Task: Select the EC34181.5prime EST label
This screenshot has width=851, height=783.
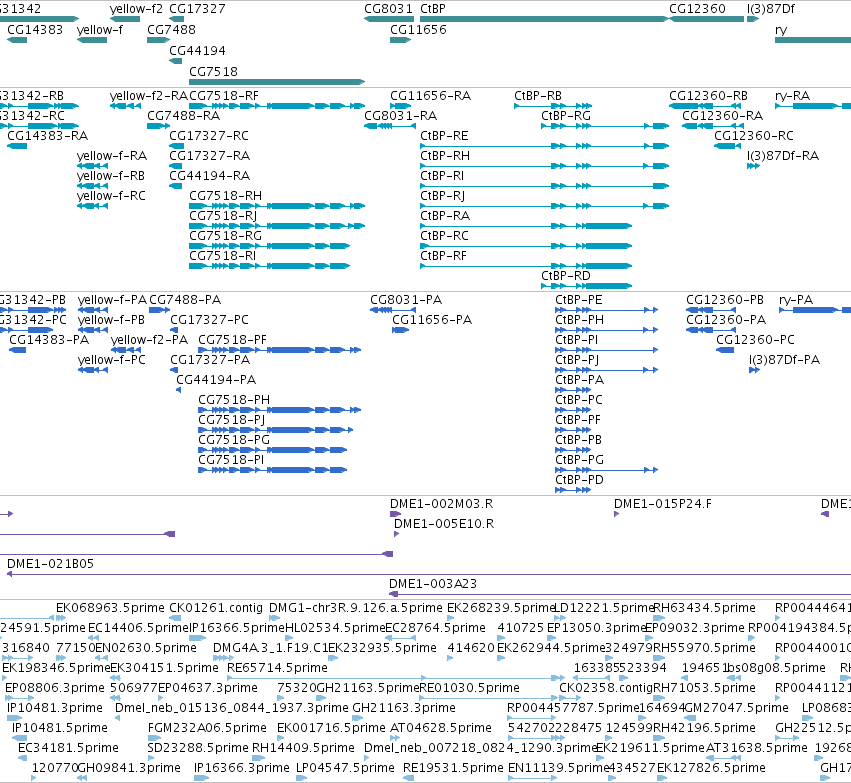Action: coord(68,748)
